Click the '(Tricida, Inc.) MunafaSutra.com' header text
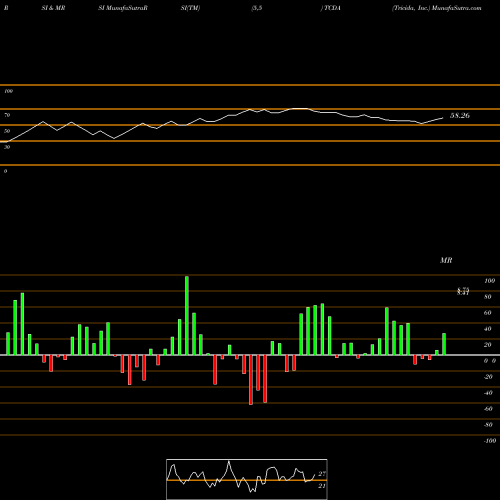The height and width of the screenshot is (500, 500). pyautogui.click(x=437, y=8)
